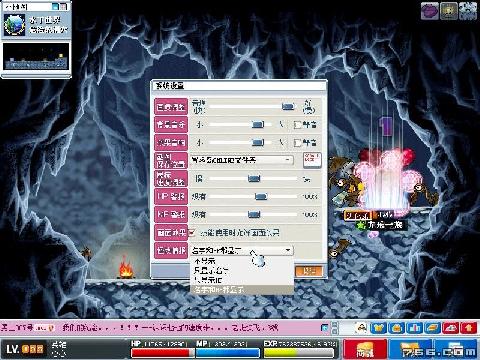Click the chat expand button beside chat bar
Image resolution: width=480 pixels, height=360 pixels.
324,328
